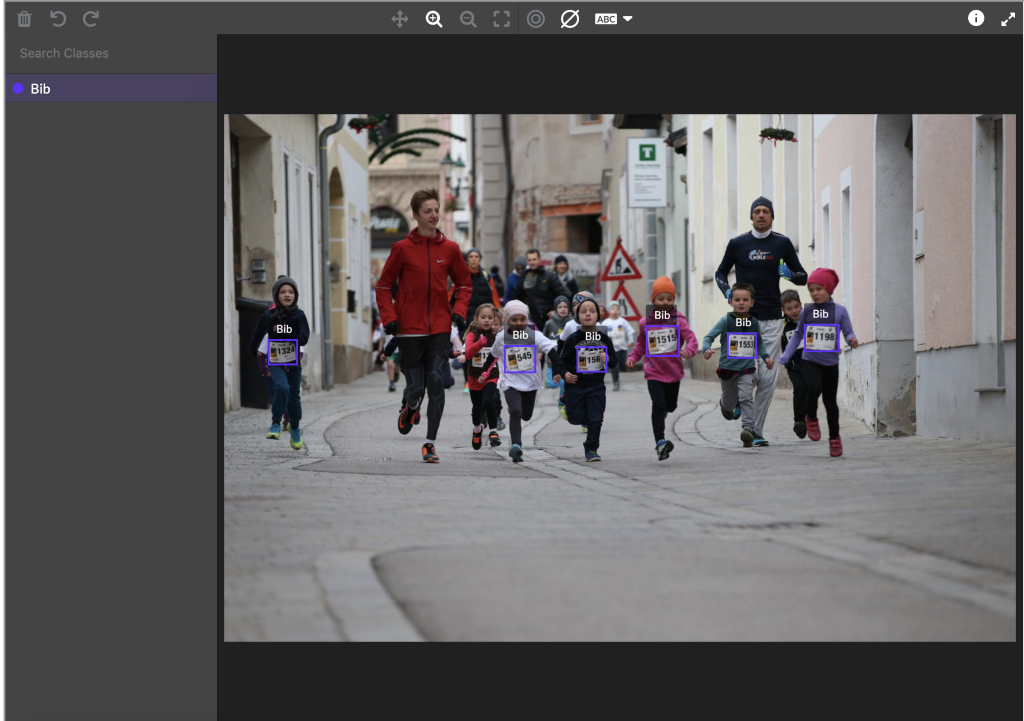Click the redo arrow icon
1024x721 pixels.
(x=91, y=19)
